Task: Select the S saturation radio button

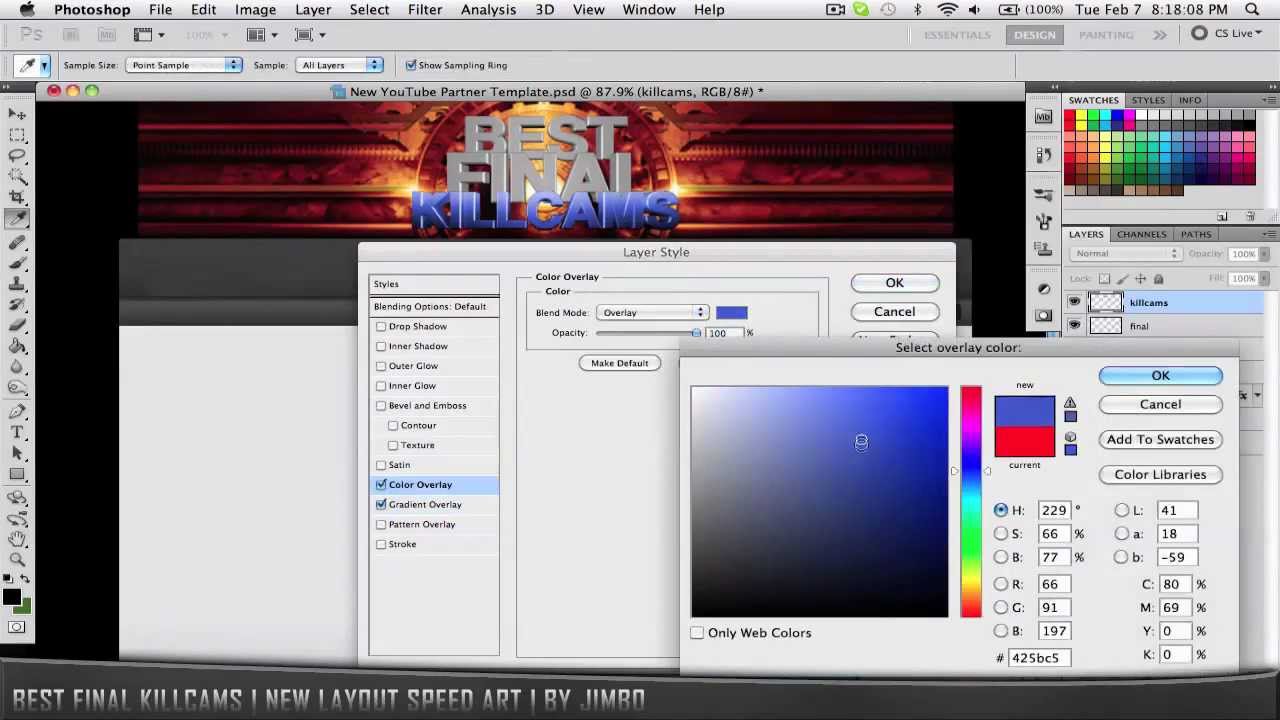Action: pyautogui.click(x=1001, y=534)
